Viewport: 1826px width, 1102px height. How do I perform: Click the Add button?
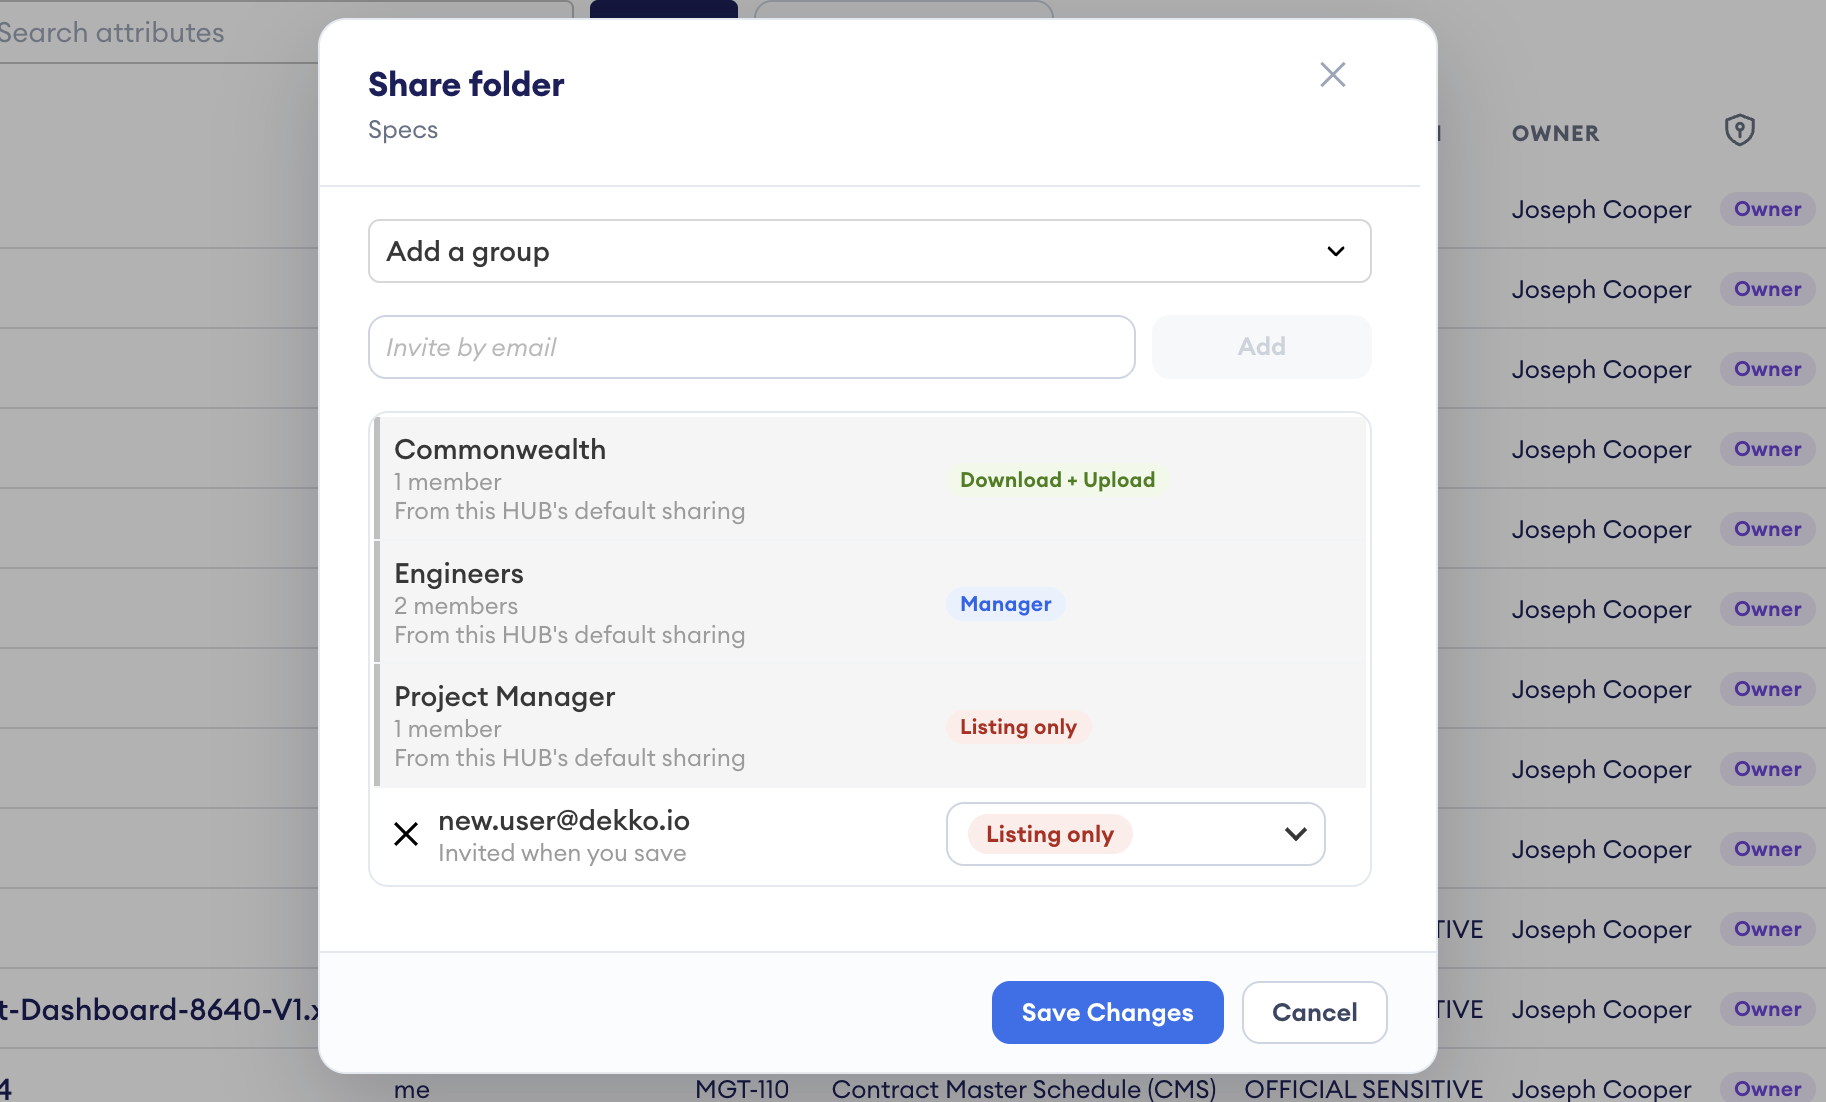pyautogui.click(x=1261, y=347)
